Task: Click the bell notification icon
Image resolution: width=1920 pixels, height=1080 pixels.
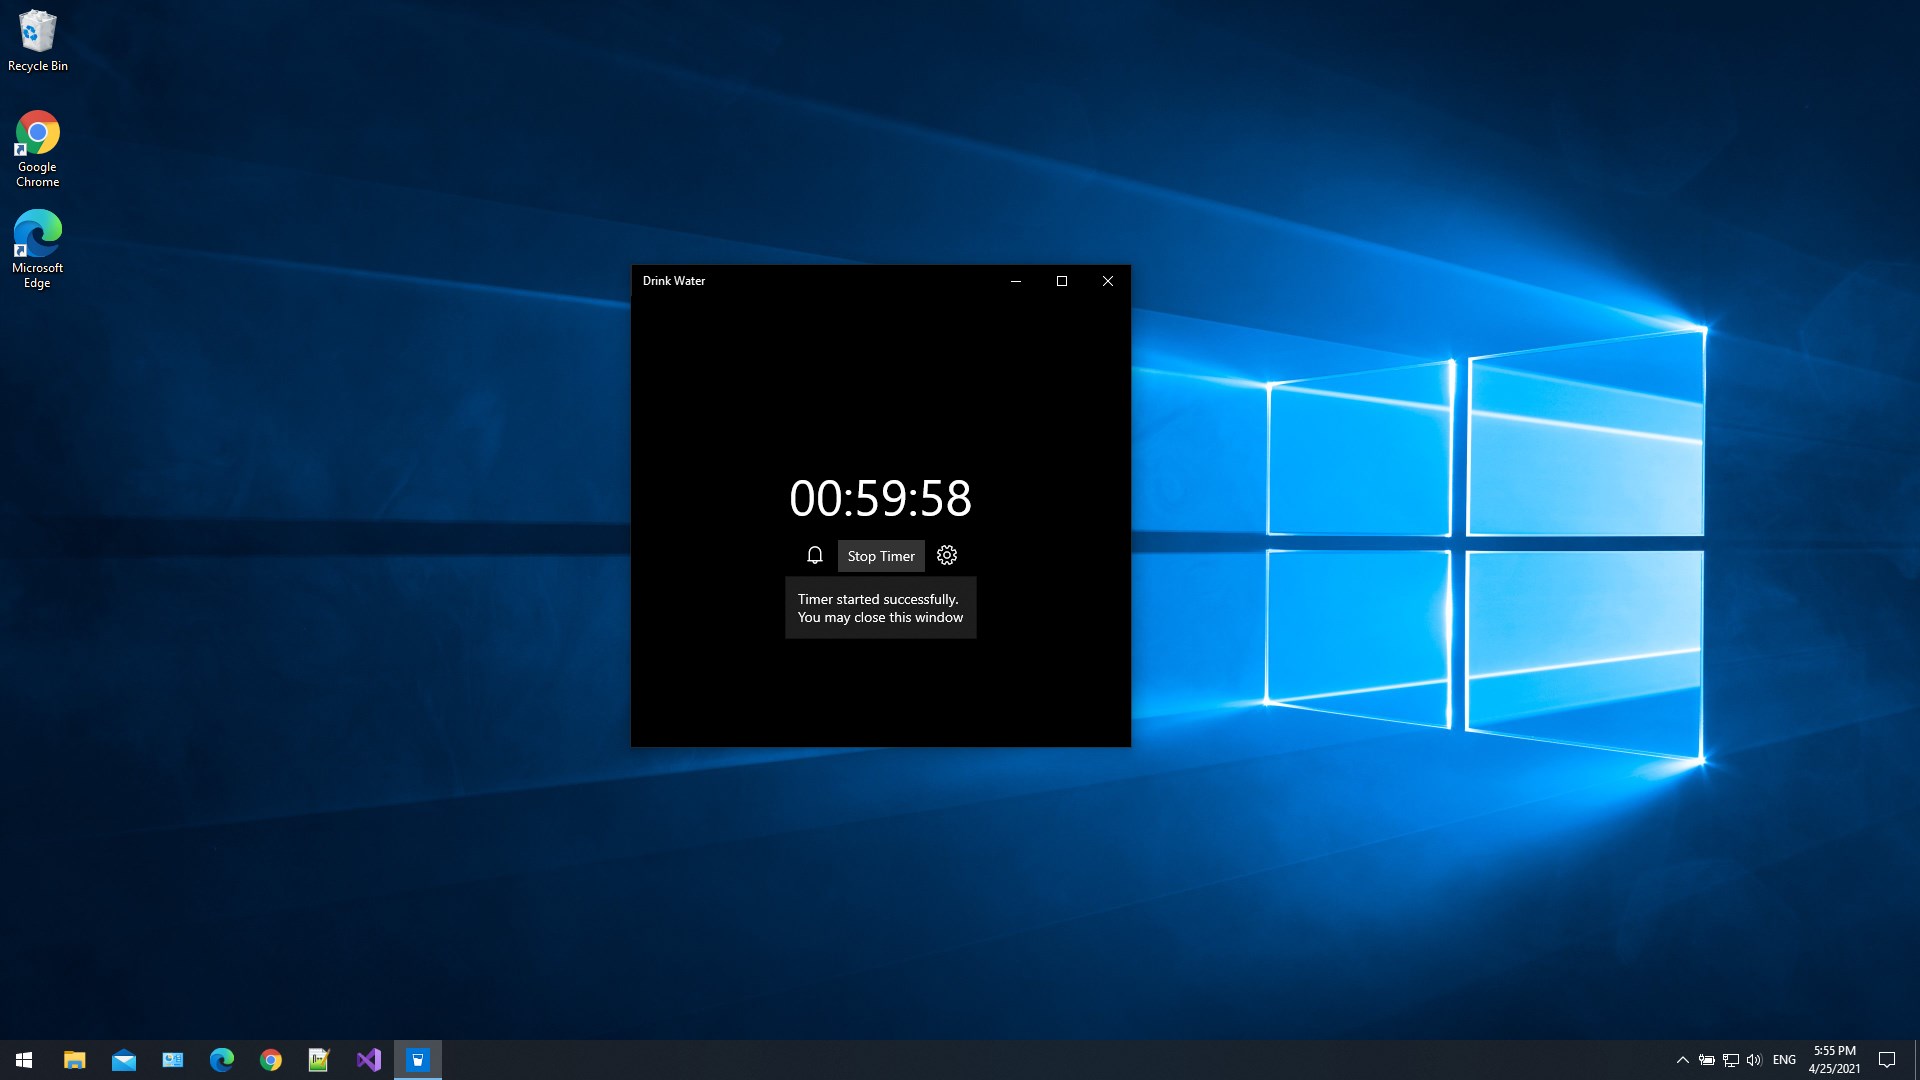Action: click(x=815, y=555)
